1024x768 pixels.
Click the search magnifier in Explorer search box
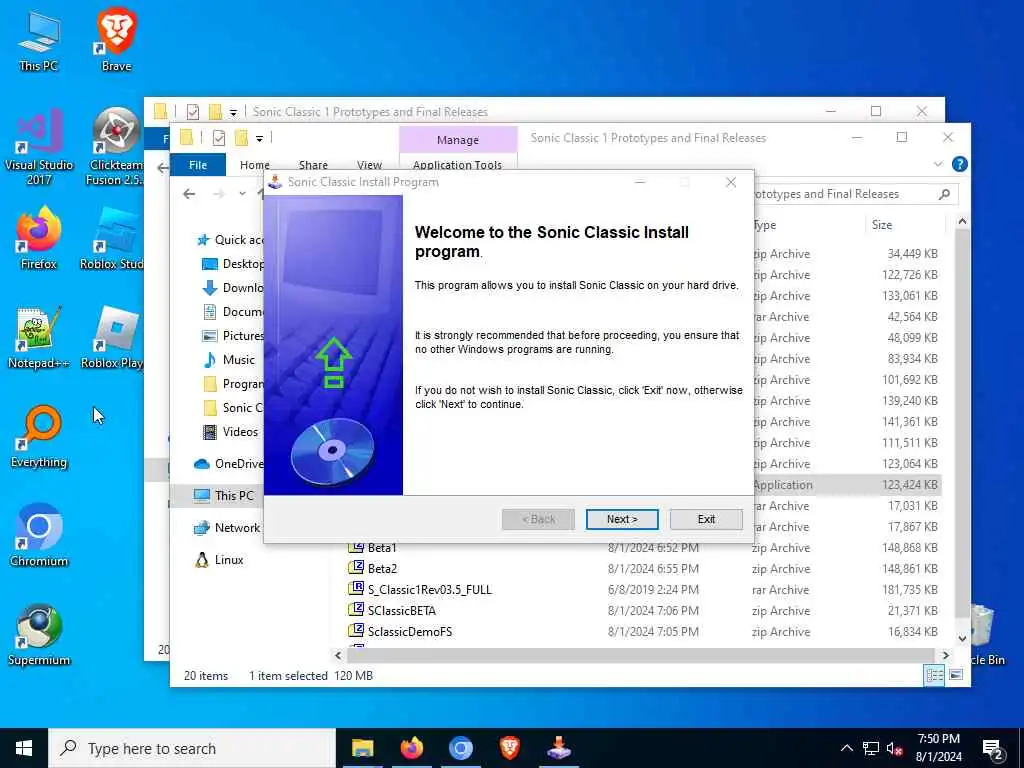tap(944, 194)
